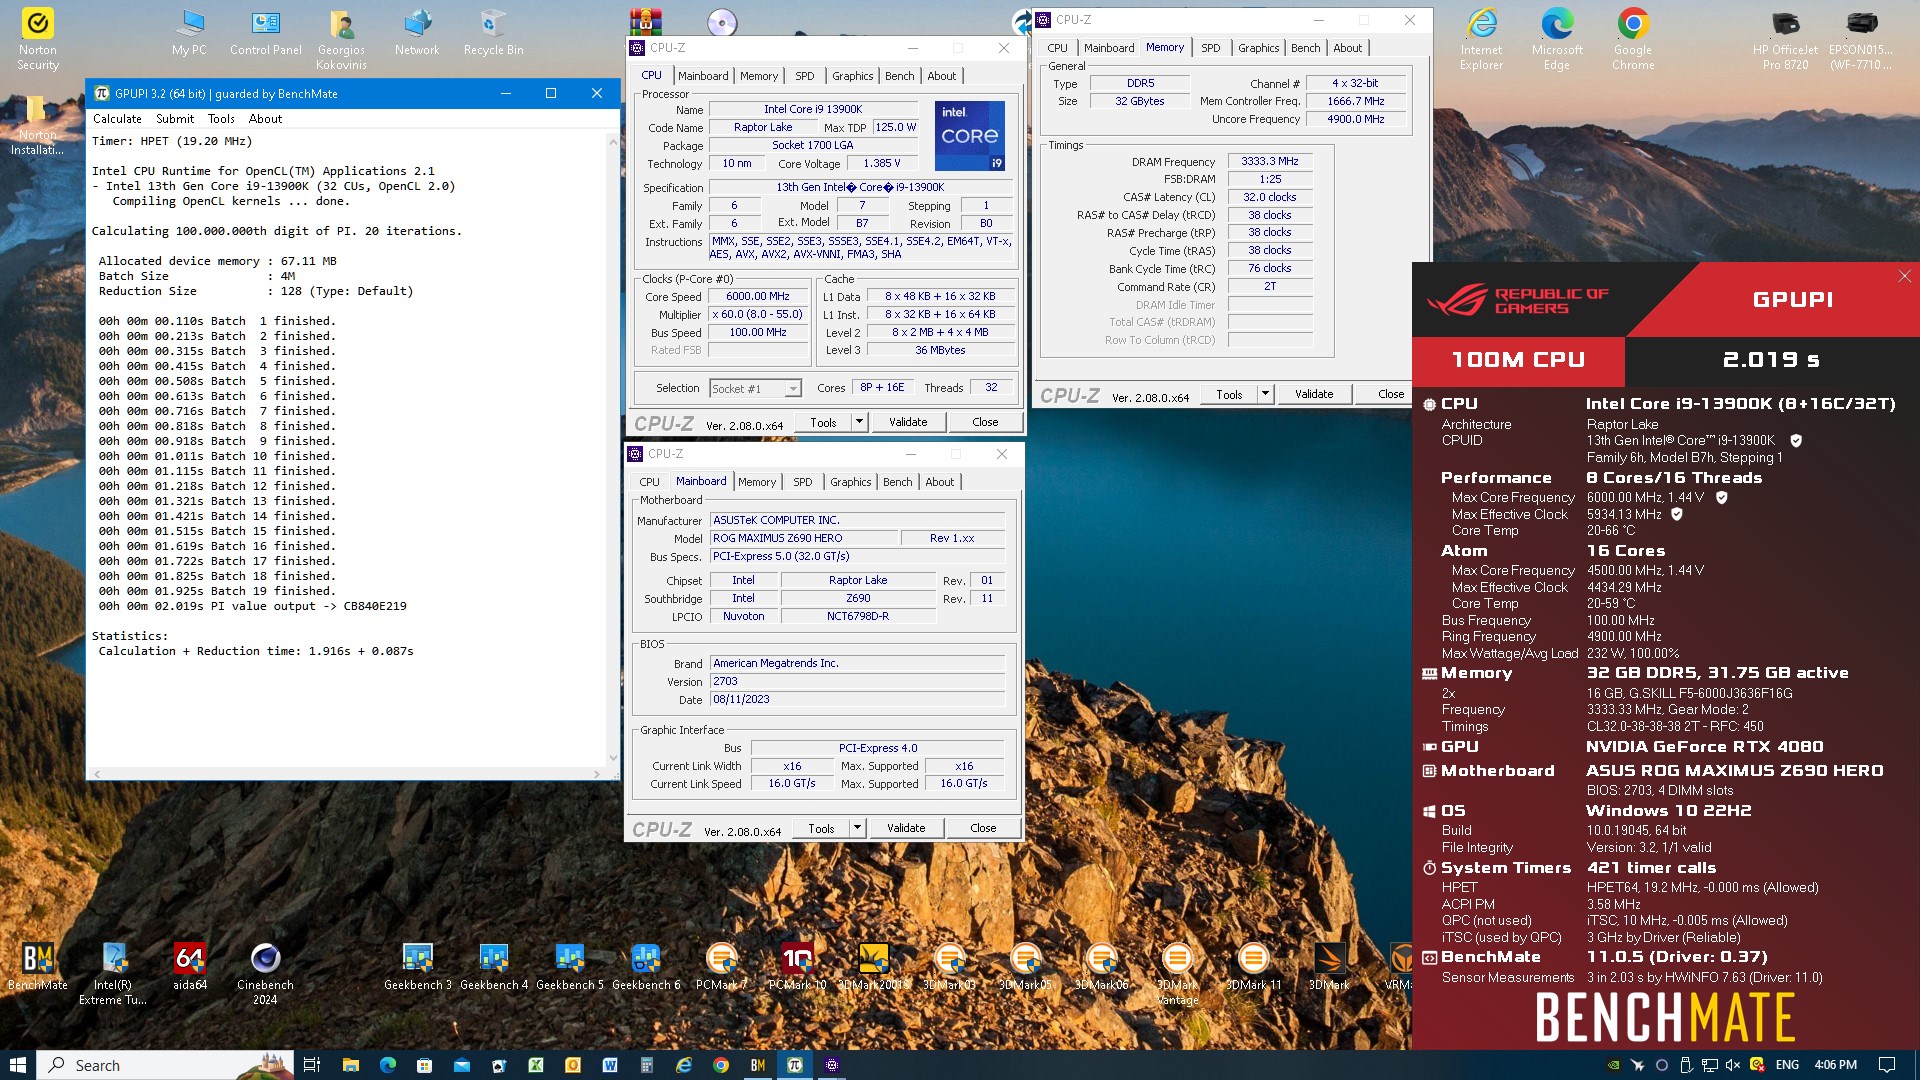Click the DRAM Frequency 3333.3 MHz value
The height and width of the screenshot is (1080, 1920).
pyautogui.click(x=1269, y=162)
